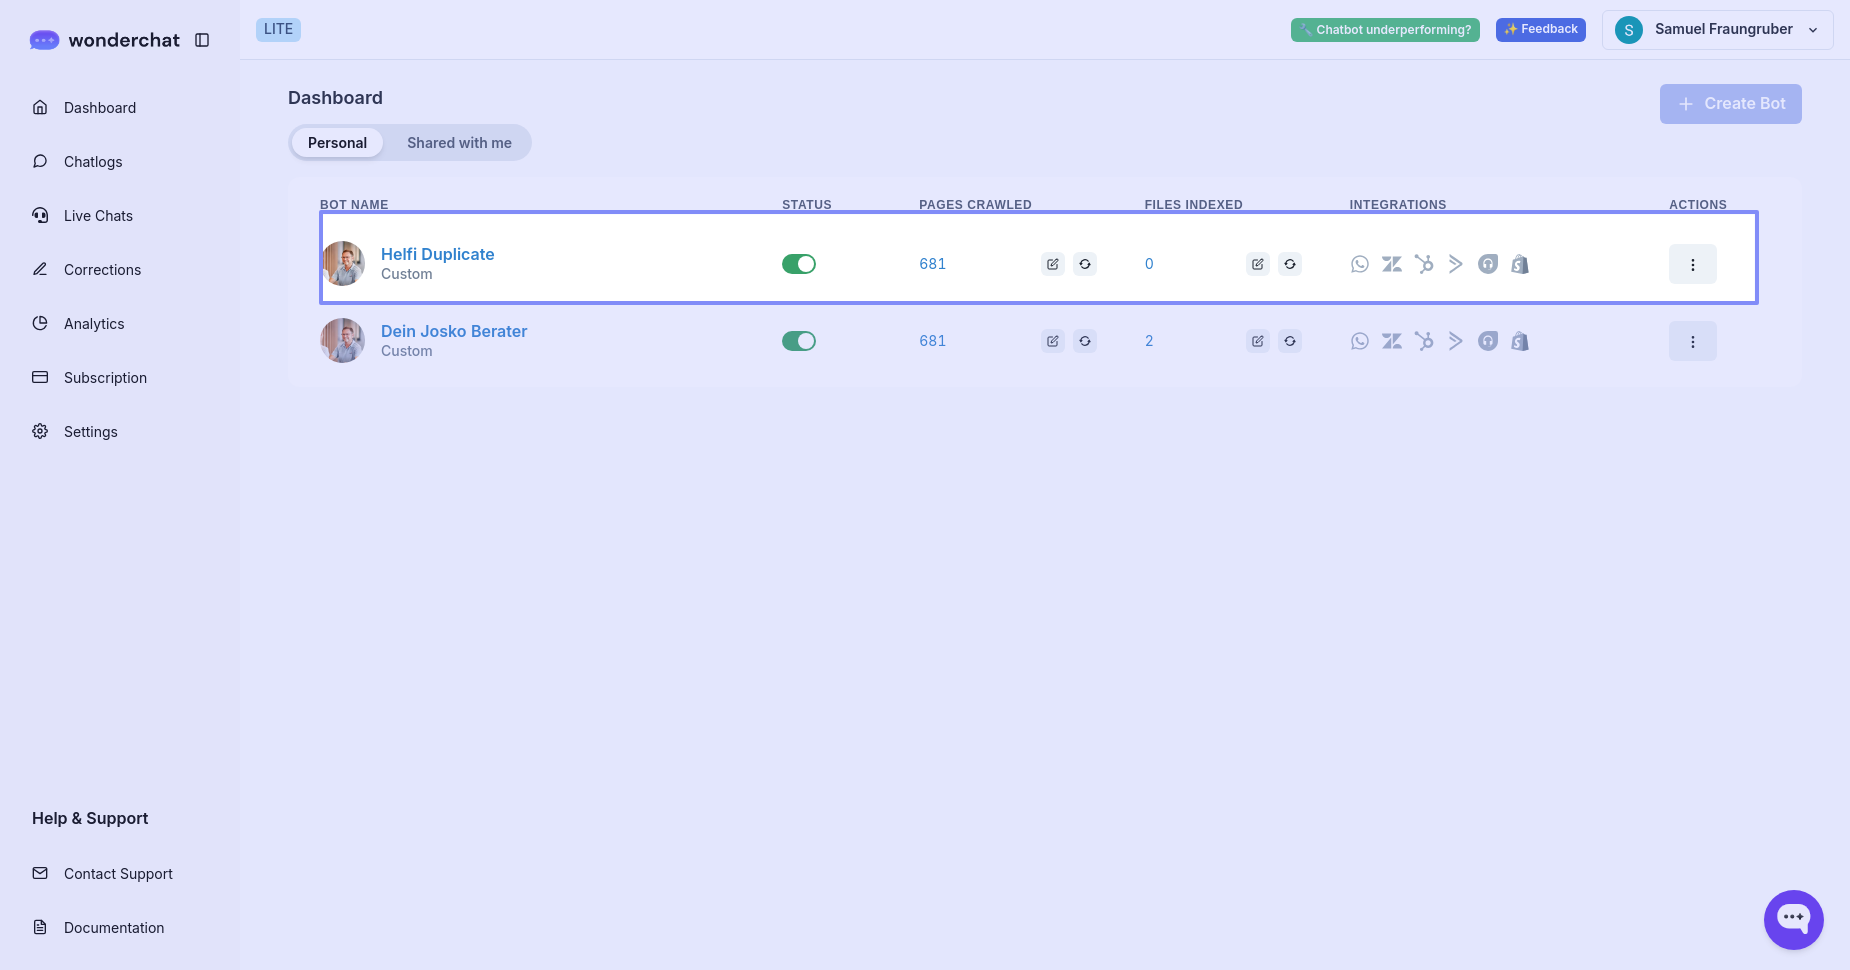
Task: Open the Helfi Duplicate bot link
Action: click(x=437, y=254)
